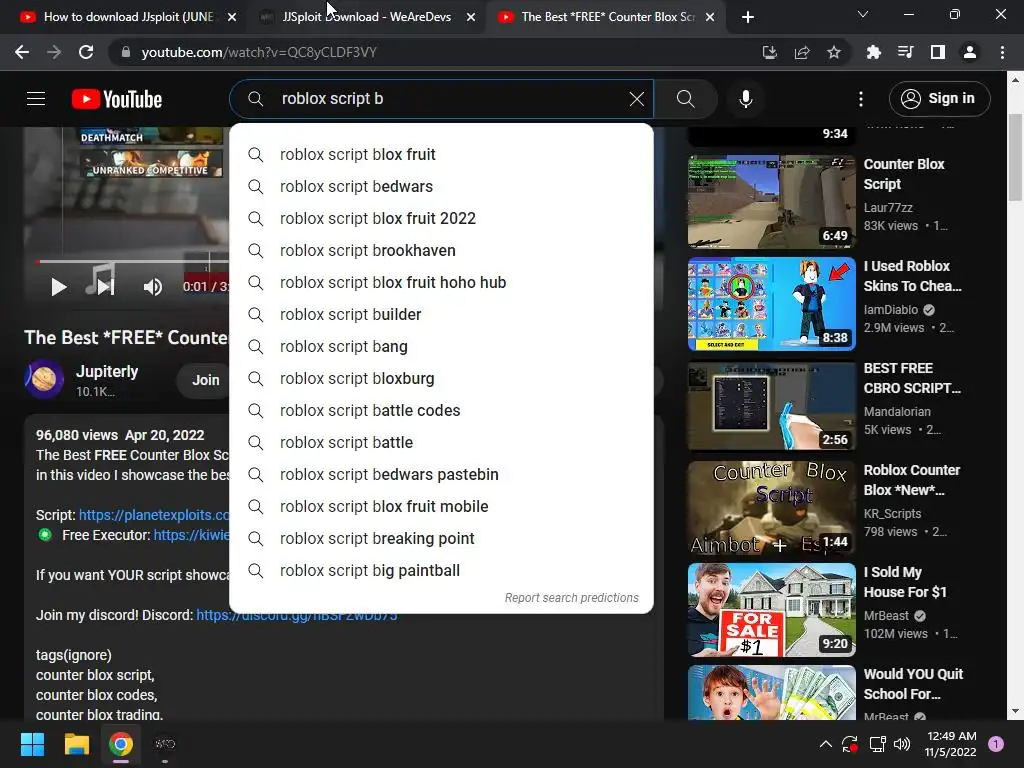Open YouTube settings three-dot menu

tap(861, 99)
